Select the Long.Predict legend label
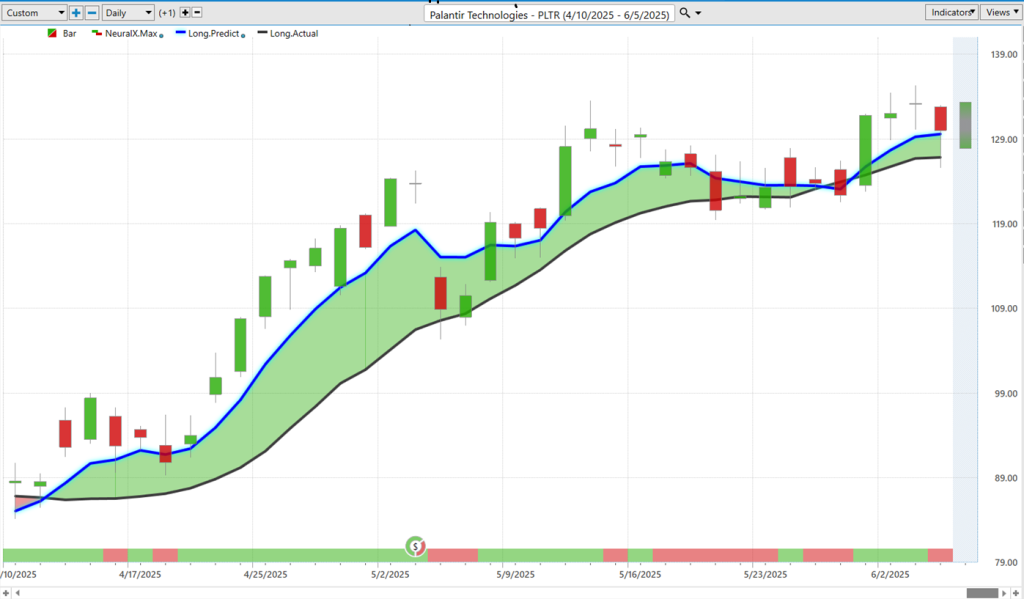This screenshot has width=1024, height=599. click(214, 33)
